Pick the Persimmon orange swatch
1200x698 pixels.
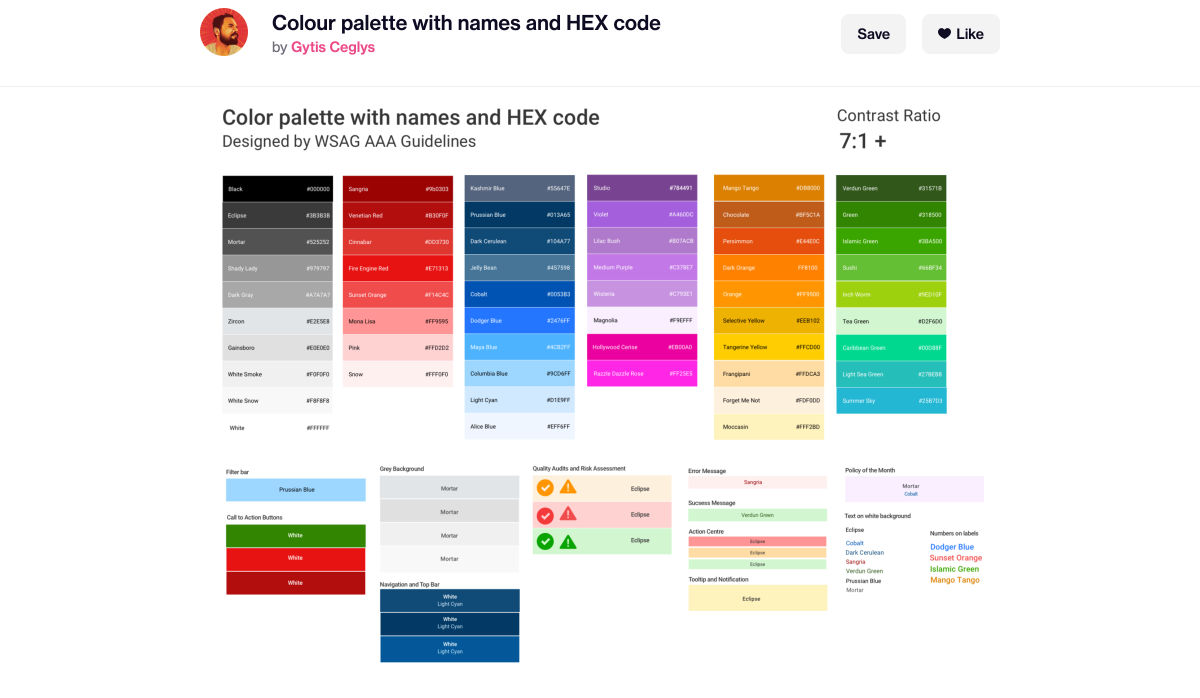point(769,241)
